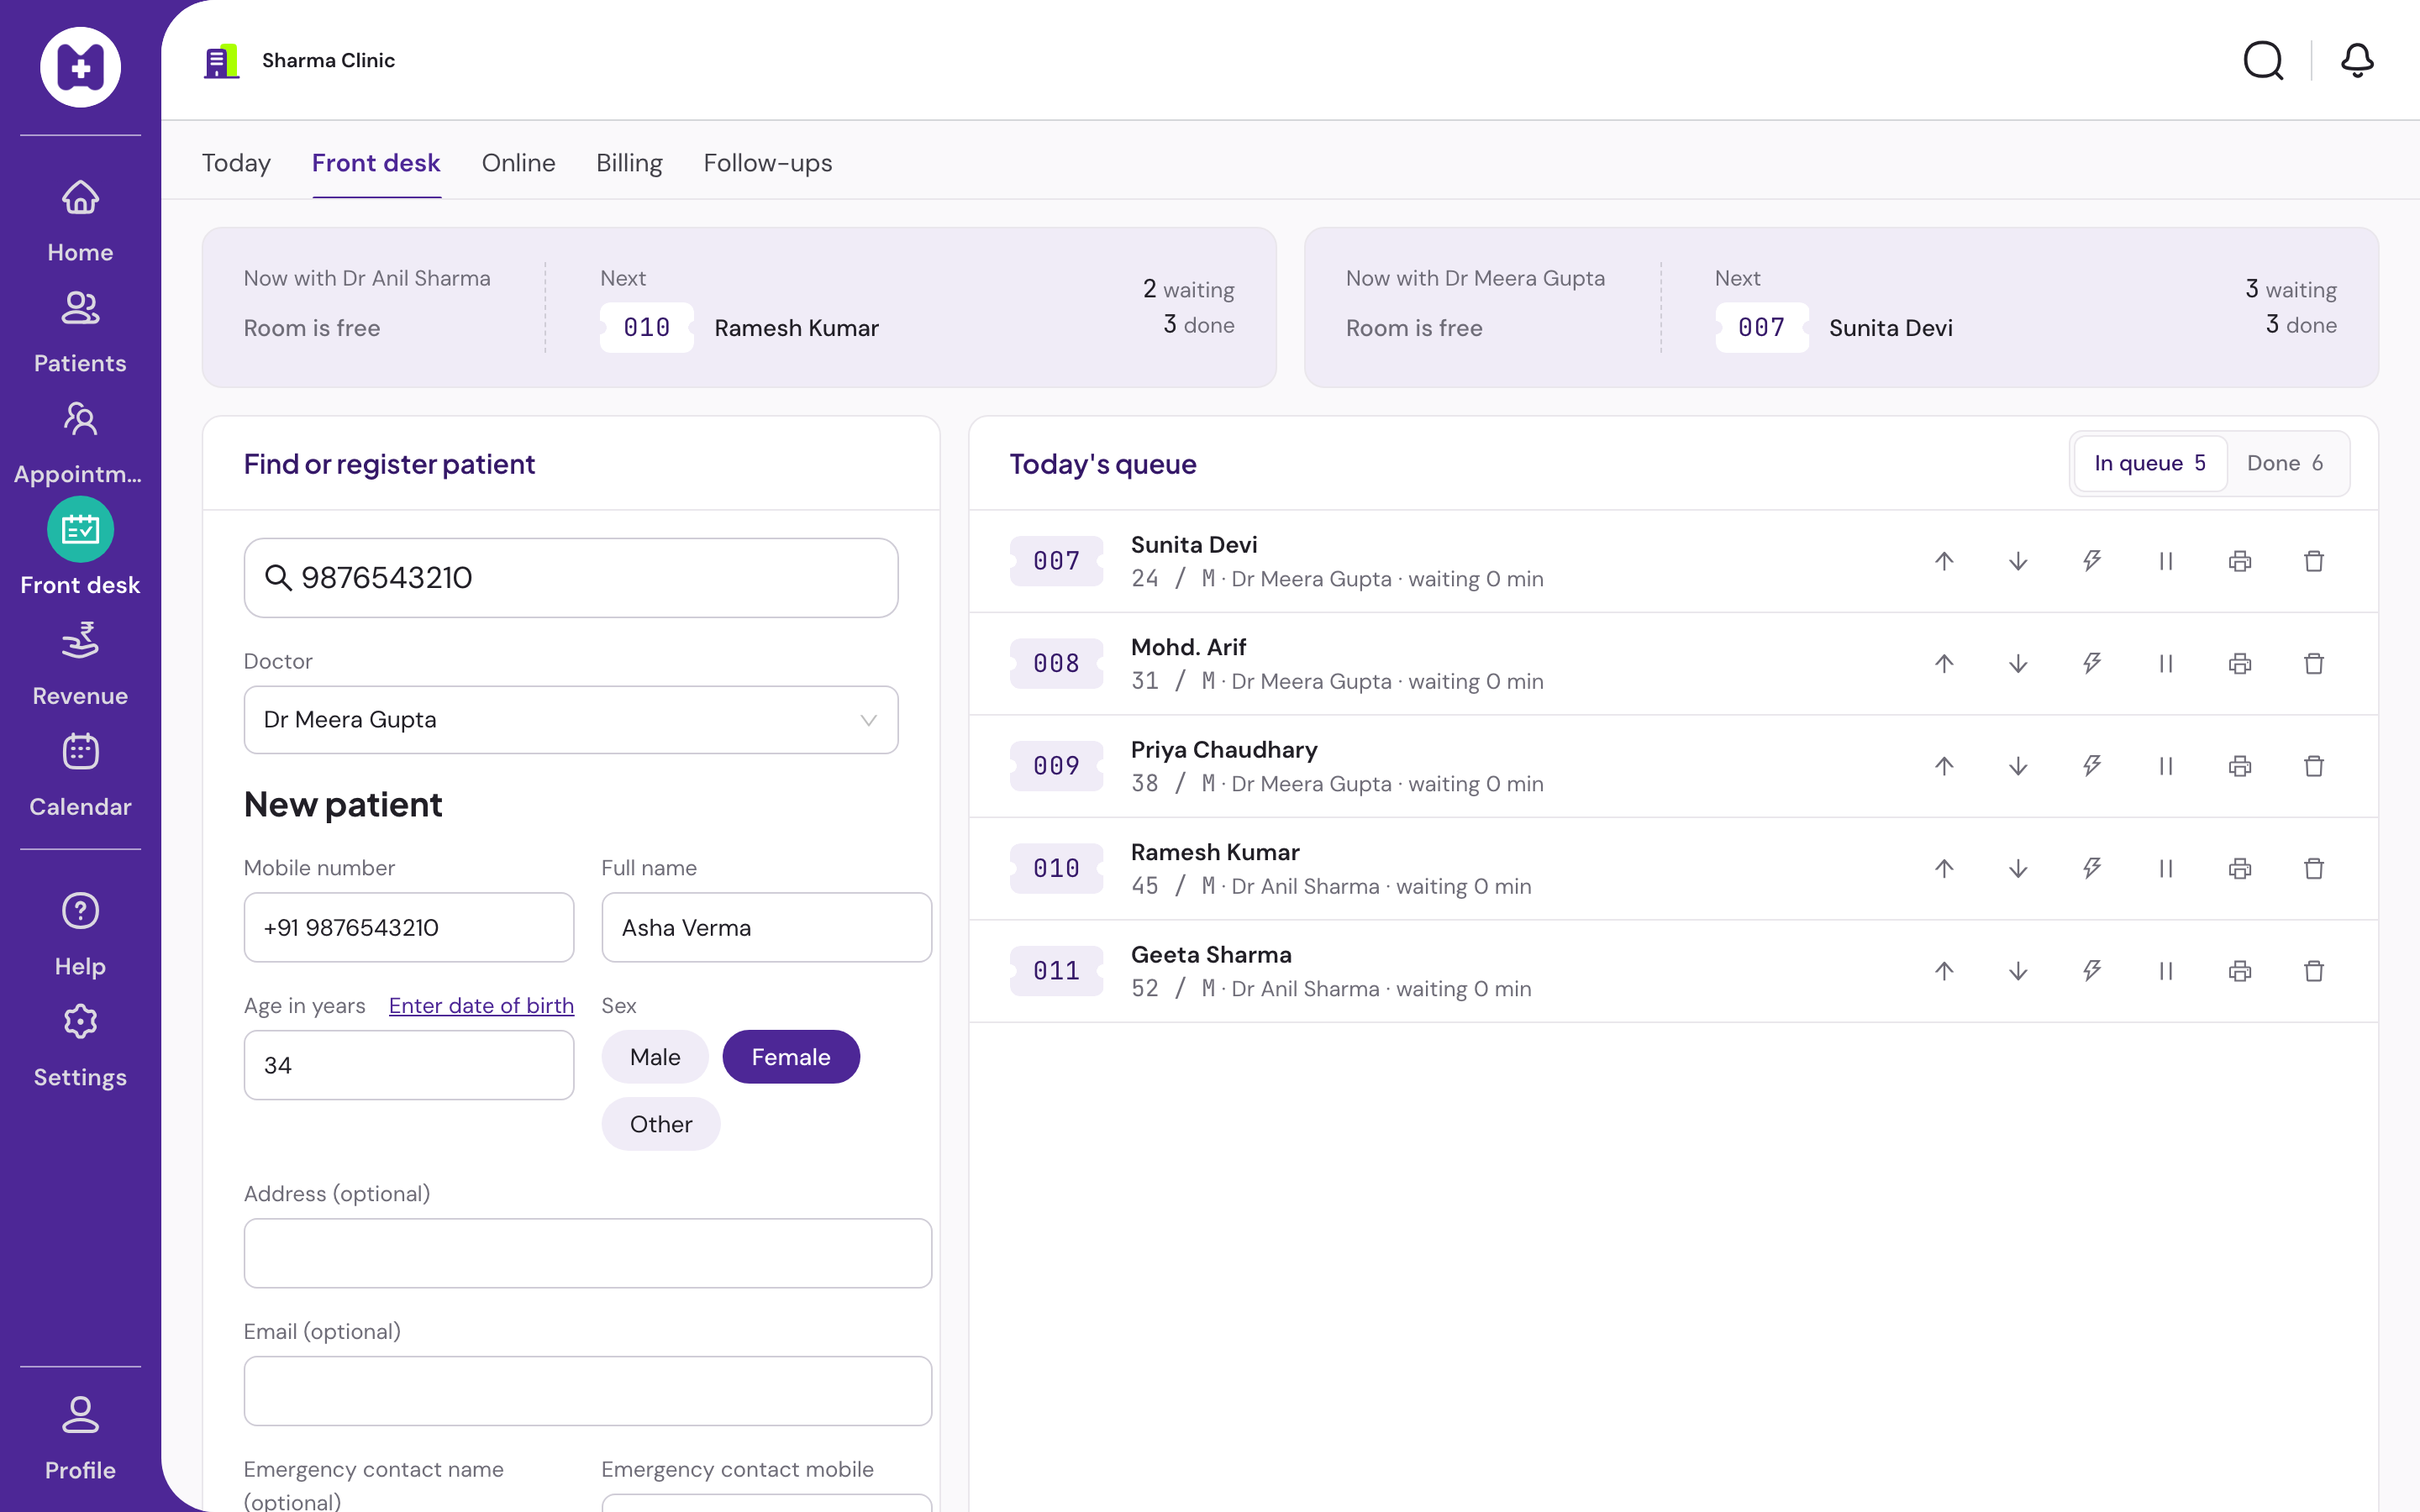Screen dimensions: 2420x1512
Task: Open Sharma Clinic selector in header
Action: pos(299,60)
